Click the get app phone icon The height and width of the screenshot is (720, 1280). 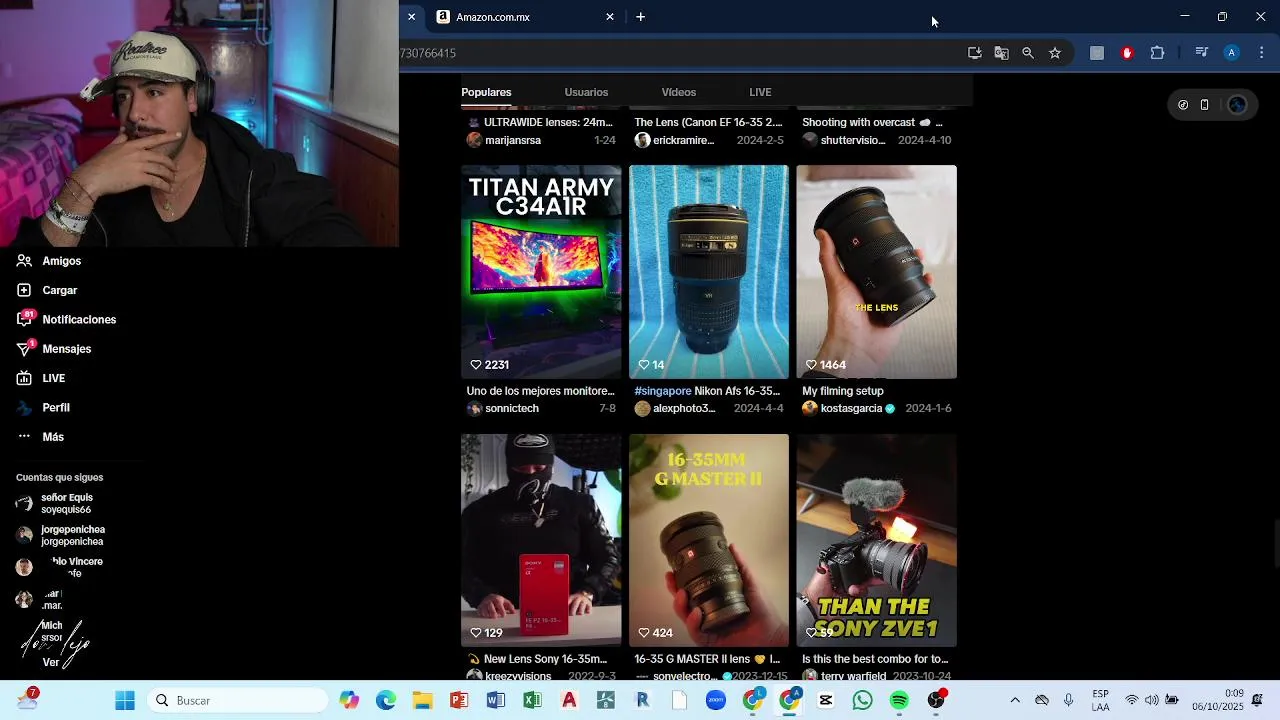pos(1204,105)
